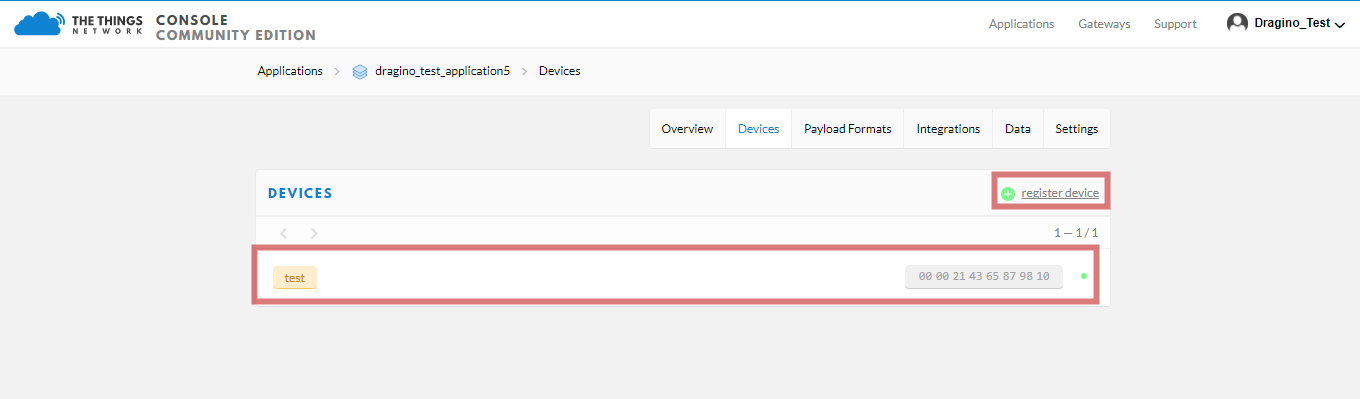Click CONSOLE COMMUNITY EDITION title
Image resolution: width=1360 pixels, height=399 pixels.
(x=236, y=28)
